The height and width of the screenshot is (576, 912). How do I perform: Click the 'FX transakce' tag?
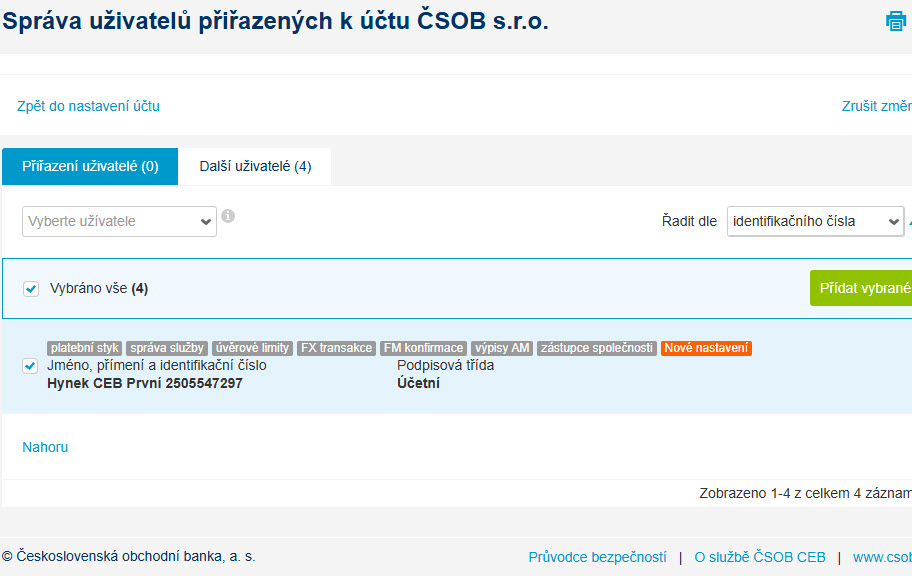click(336, 348)
